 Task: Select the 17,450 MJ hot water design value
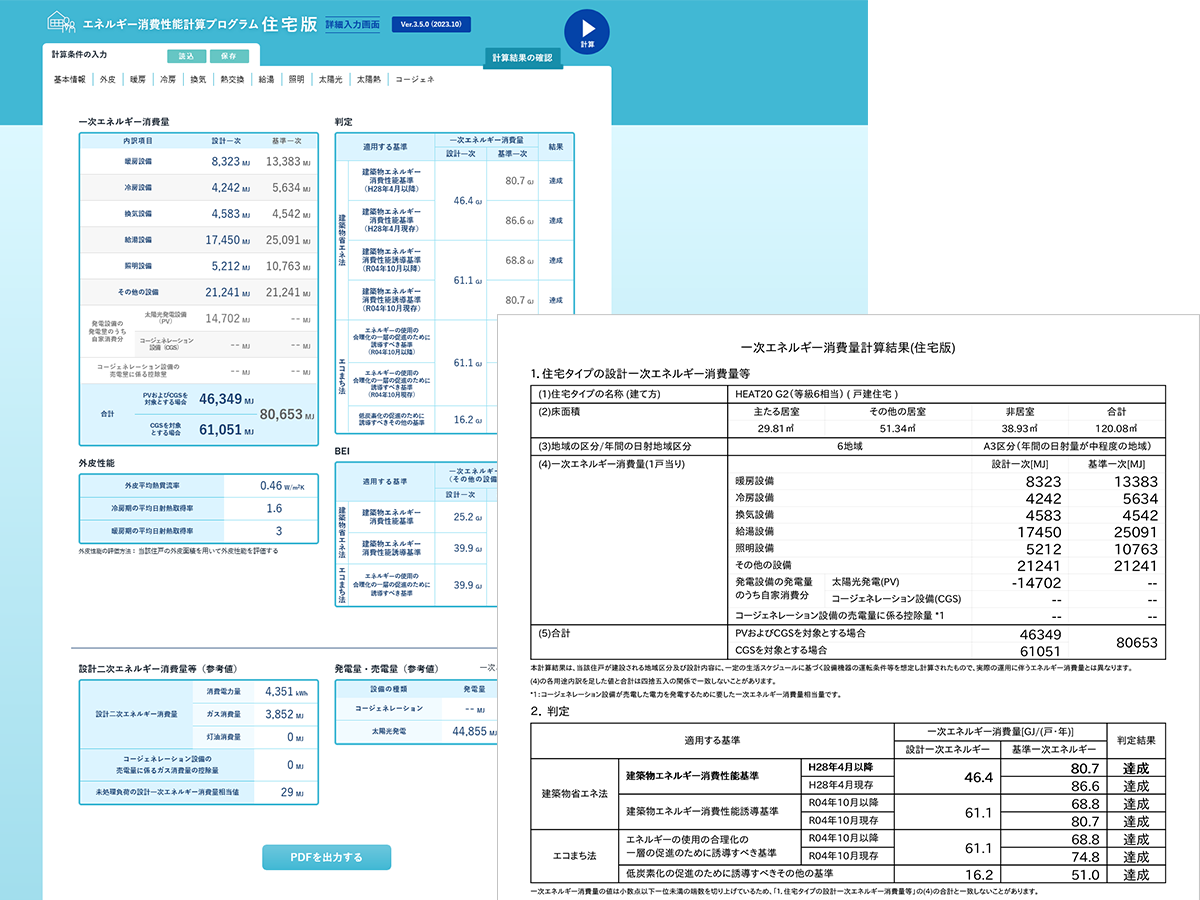click(x=227, y=240)
